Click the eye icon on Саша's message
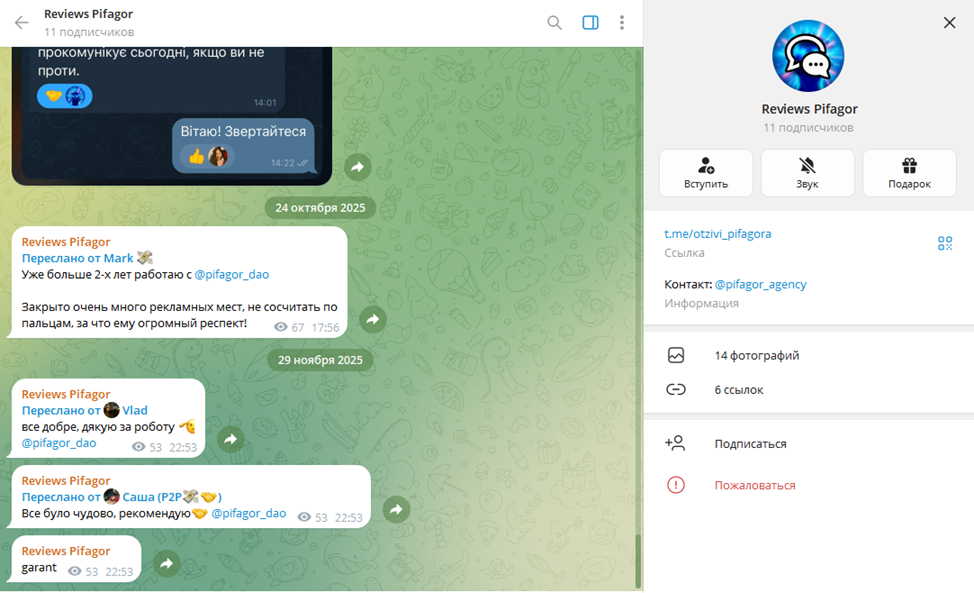974x593 pixels. pyautogui.click(x=304, y=517)
